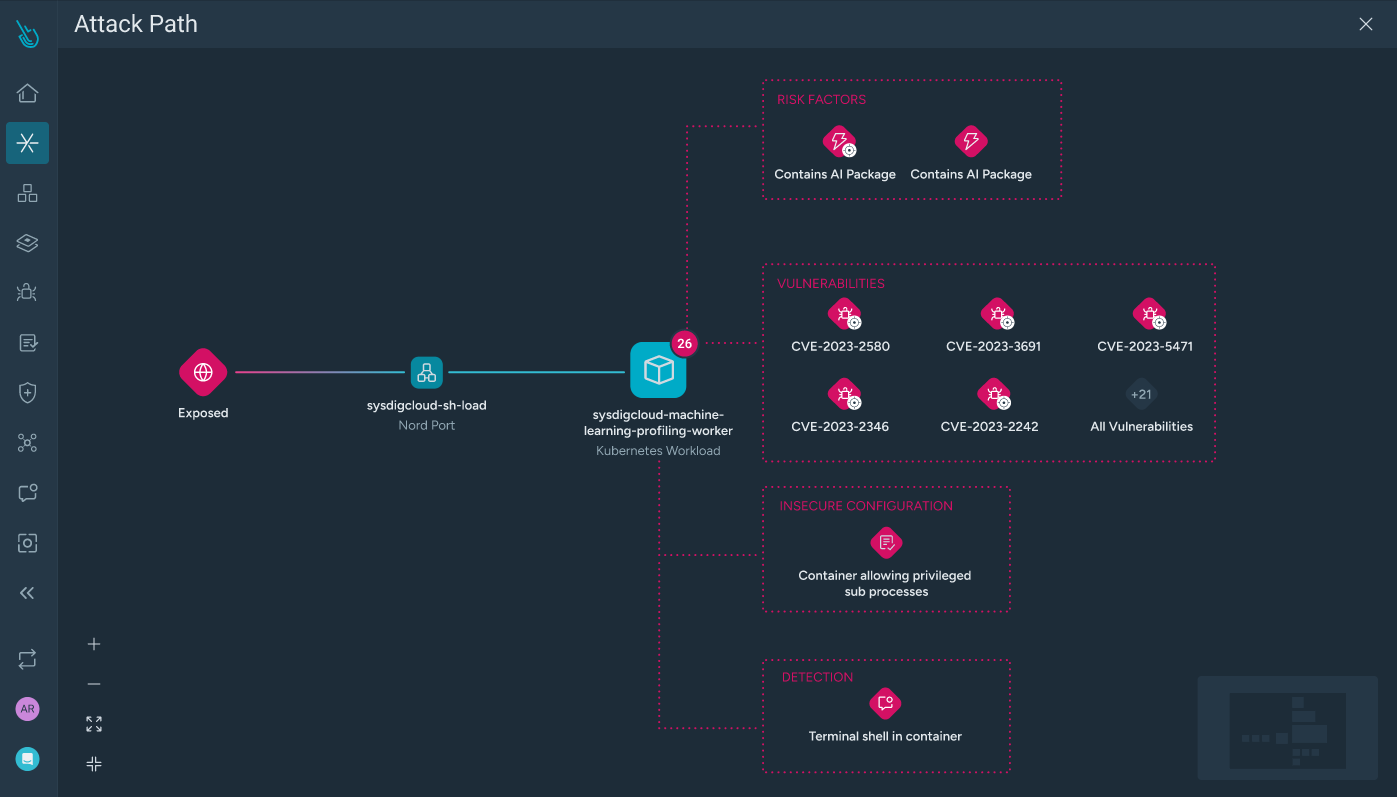Open CVE-2023-3691 vulnerability icon

996,315
